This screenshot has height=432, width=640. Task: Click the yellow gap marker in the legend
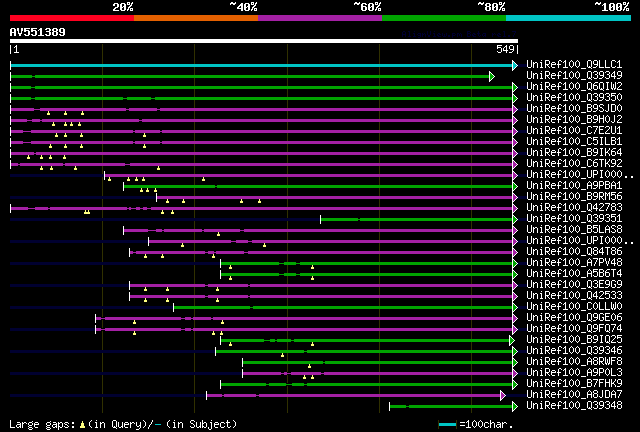[82, 425]
